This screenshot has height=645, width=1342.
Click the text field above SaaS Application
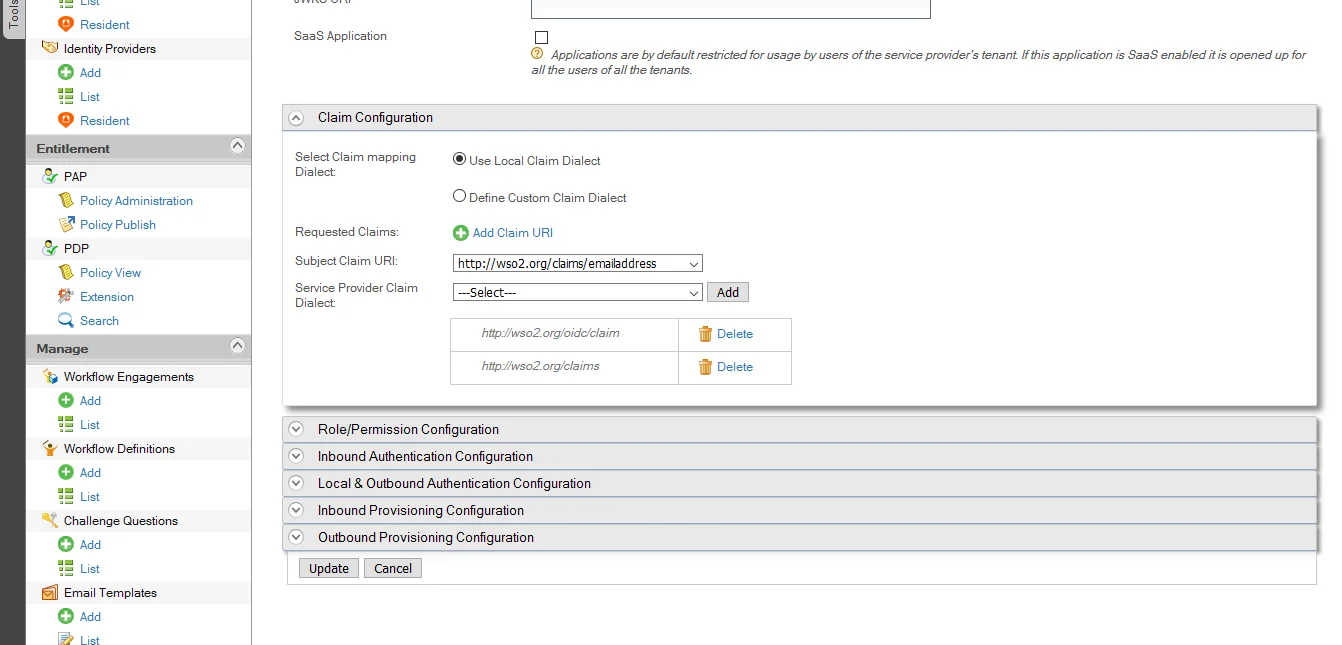730,8
